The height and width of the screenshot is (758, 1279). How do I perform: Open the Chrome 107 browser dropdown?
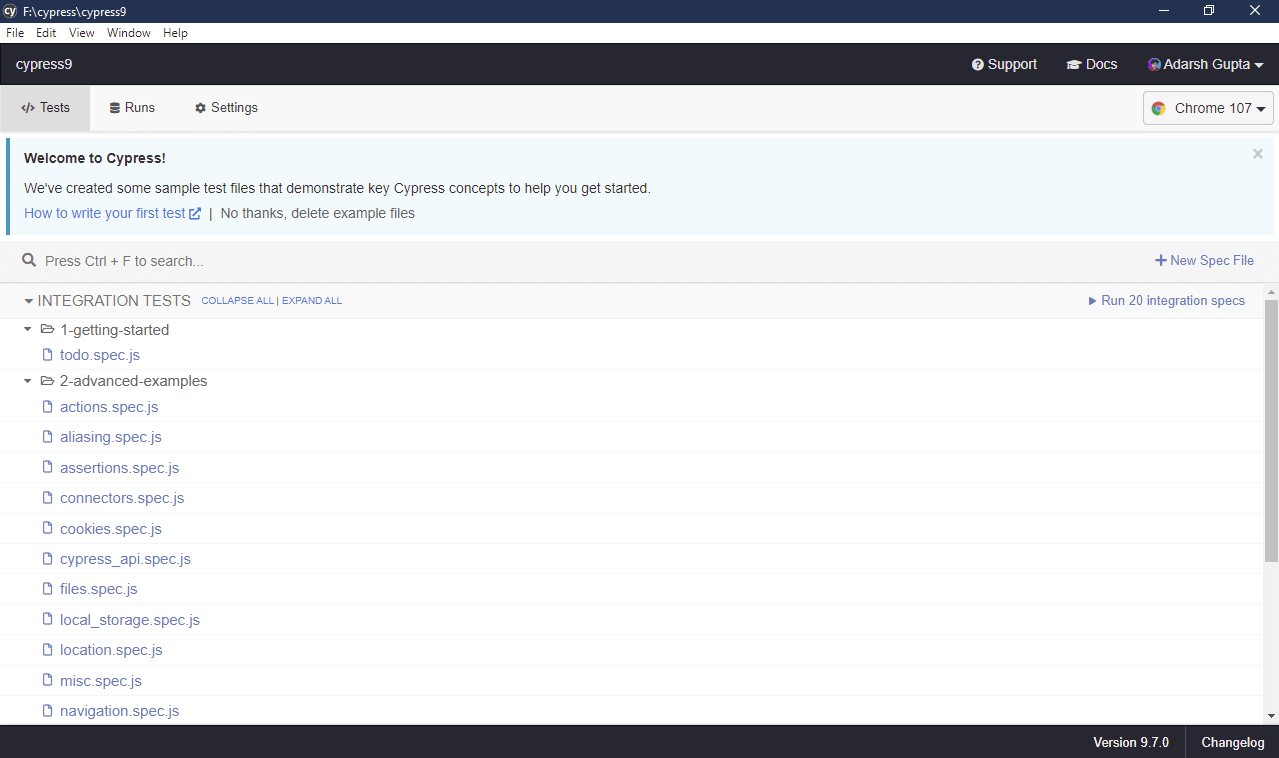coord(1208,108)
